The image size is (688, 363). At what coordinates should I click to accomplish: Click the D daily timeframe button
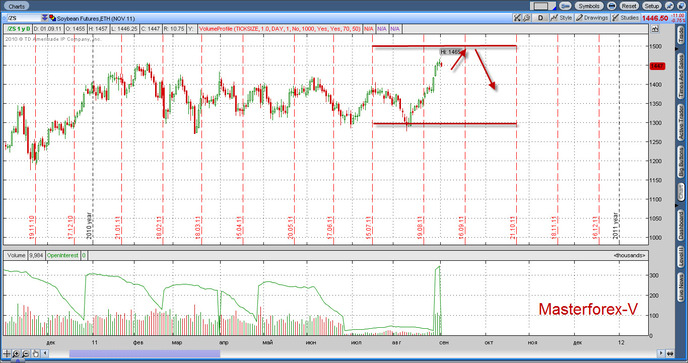coord(541,18)
